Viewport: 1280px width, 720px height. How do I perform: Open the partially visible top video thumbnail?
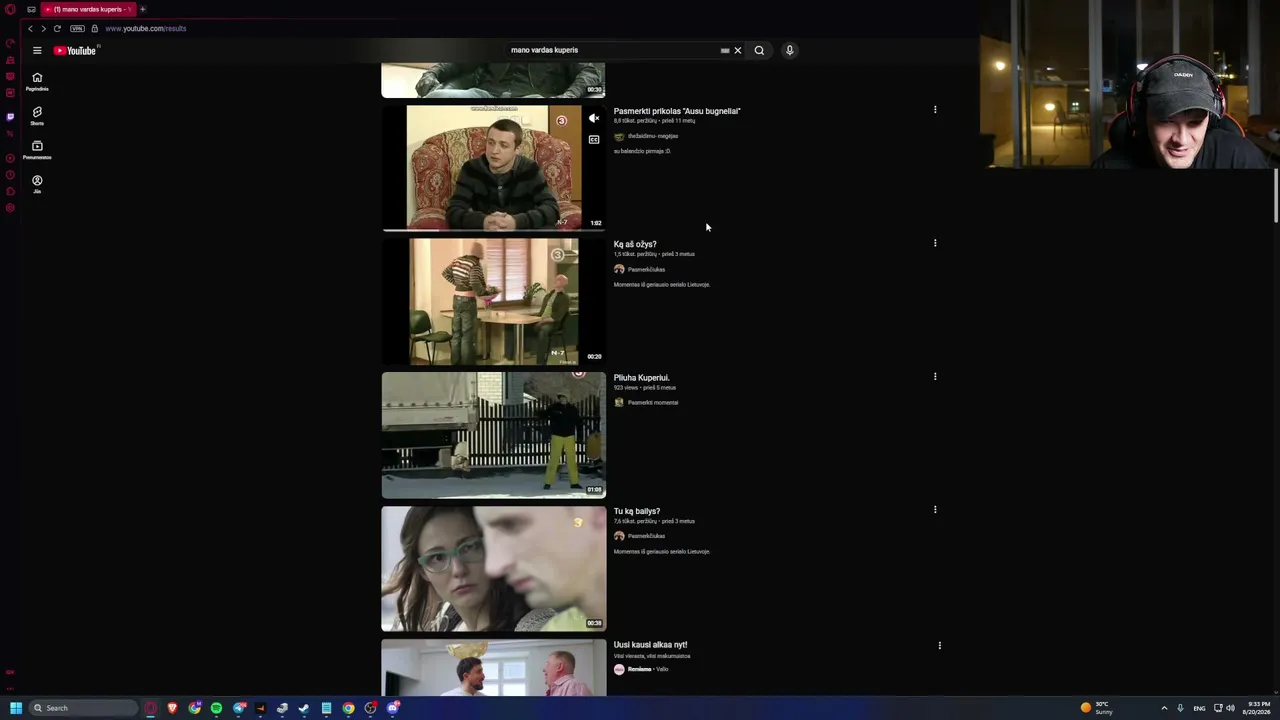click(x=493, y=80)
